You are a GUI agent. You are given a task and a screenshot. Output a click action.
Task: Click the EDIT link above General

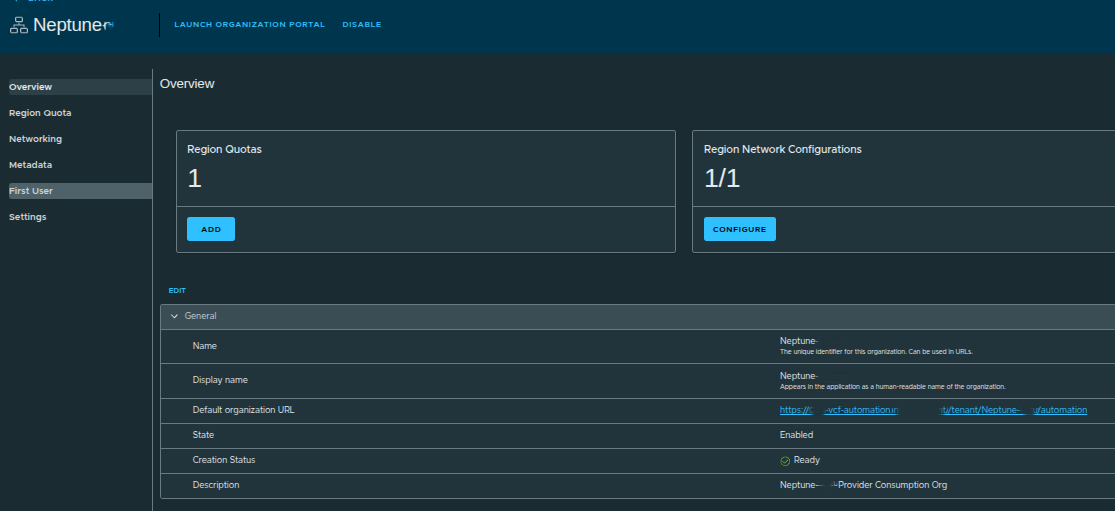pos(177,291)
